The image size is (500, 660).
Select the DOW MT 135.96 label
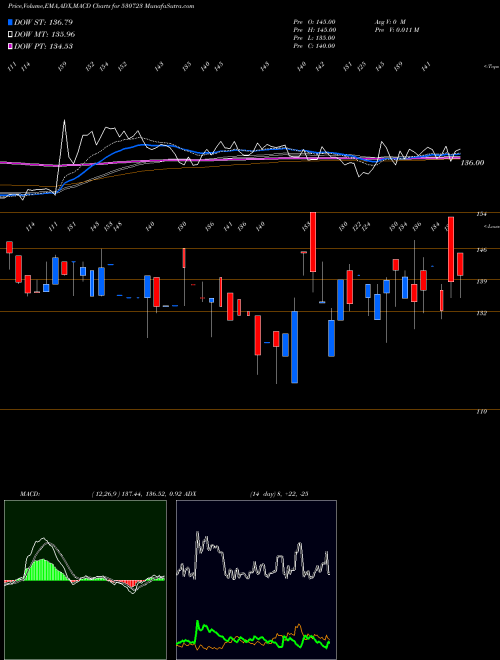[45, 34]
